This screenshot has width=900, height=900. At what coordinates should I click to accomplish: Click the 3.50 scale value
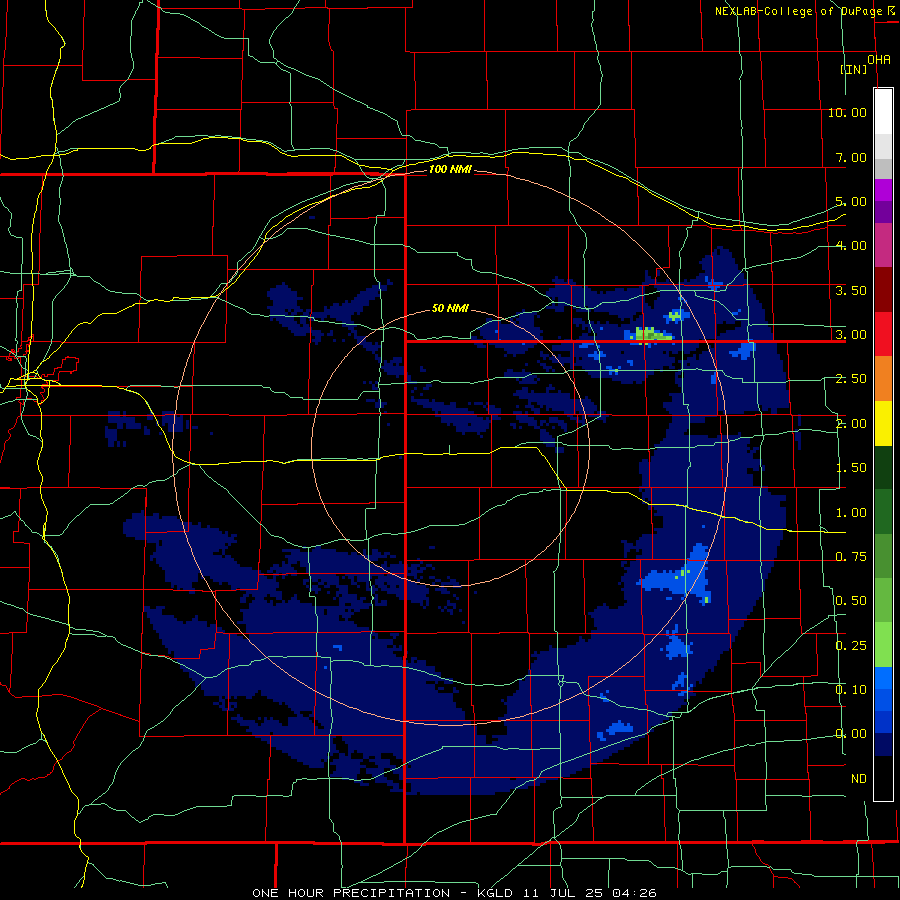tap(851, 290)
